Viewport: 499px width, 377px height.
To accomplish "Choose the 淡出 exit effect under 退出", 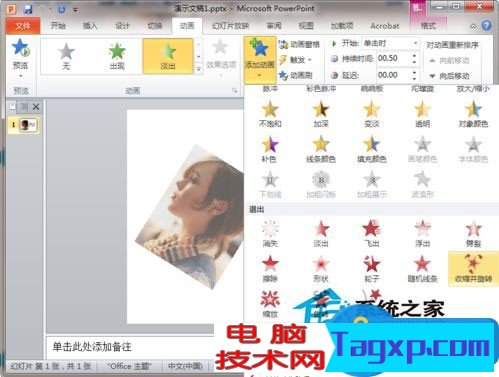I will (x=321, y=233).
